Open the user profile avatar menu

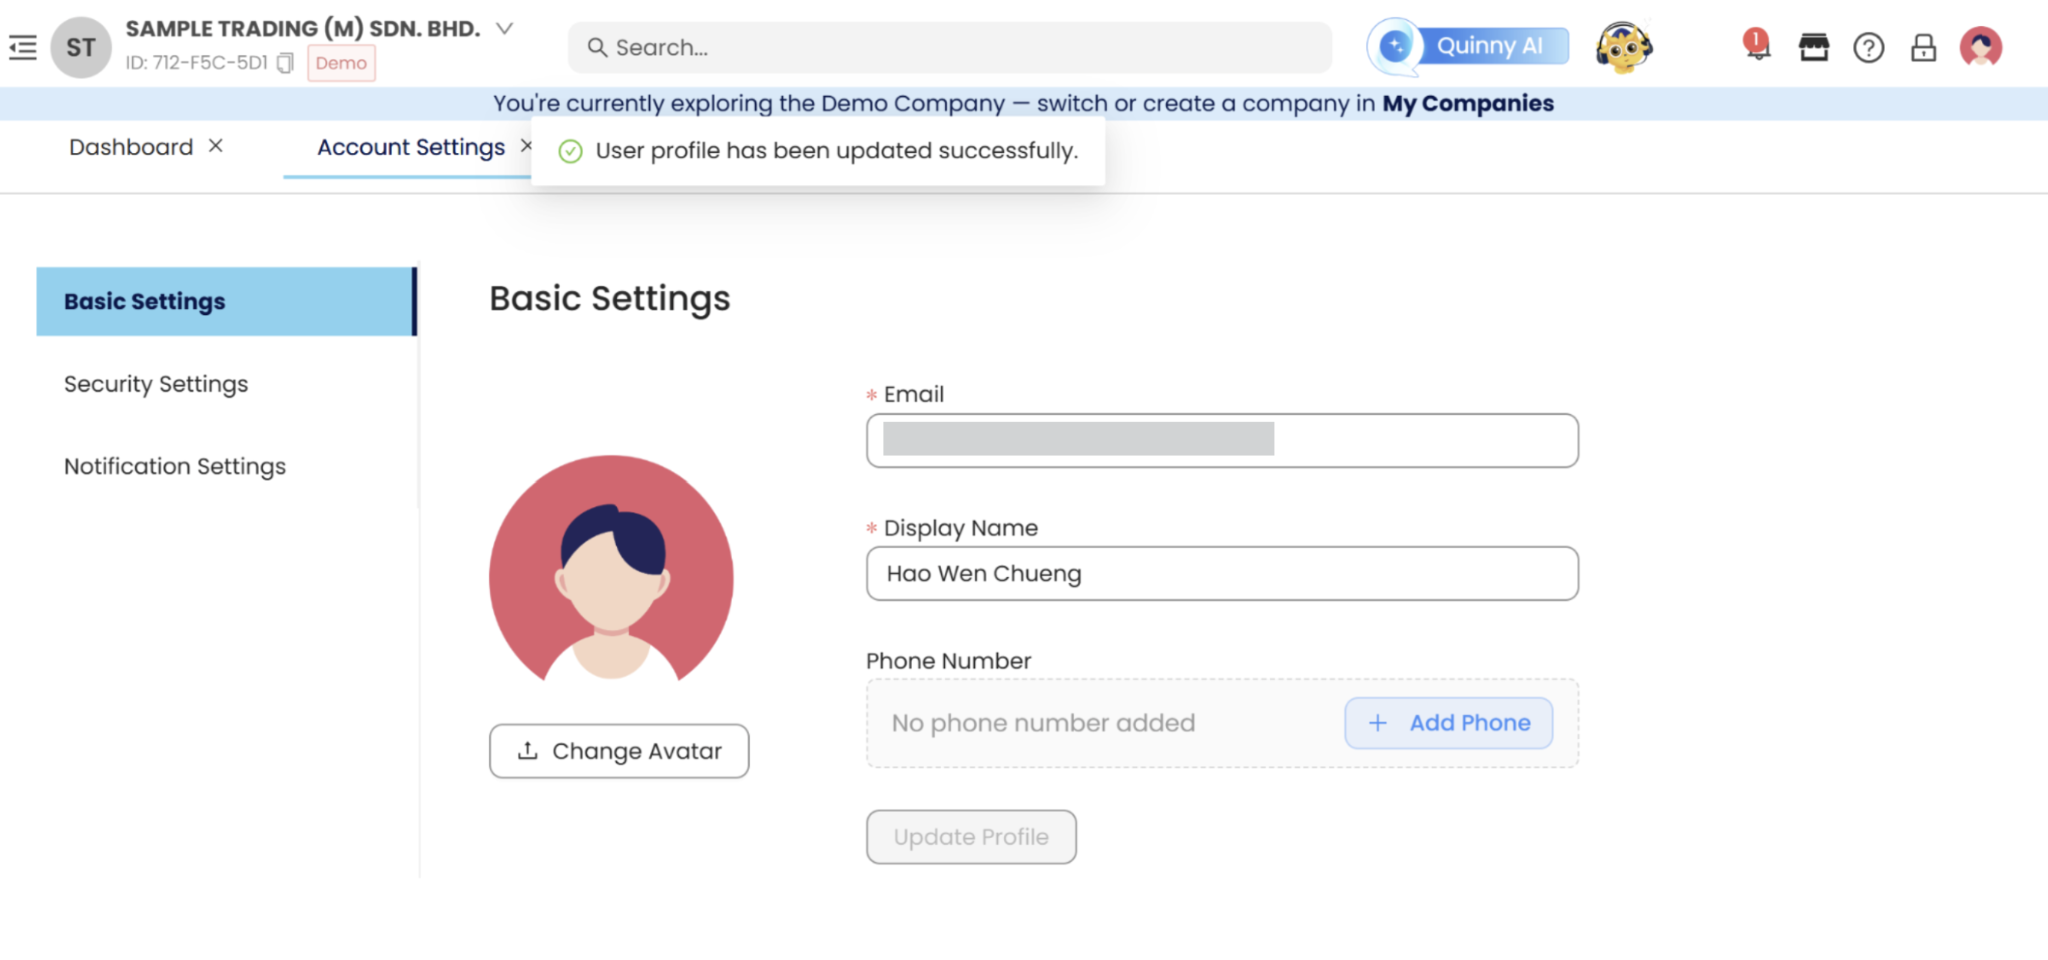pos(1980,47)
